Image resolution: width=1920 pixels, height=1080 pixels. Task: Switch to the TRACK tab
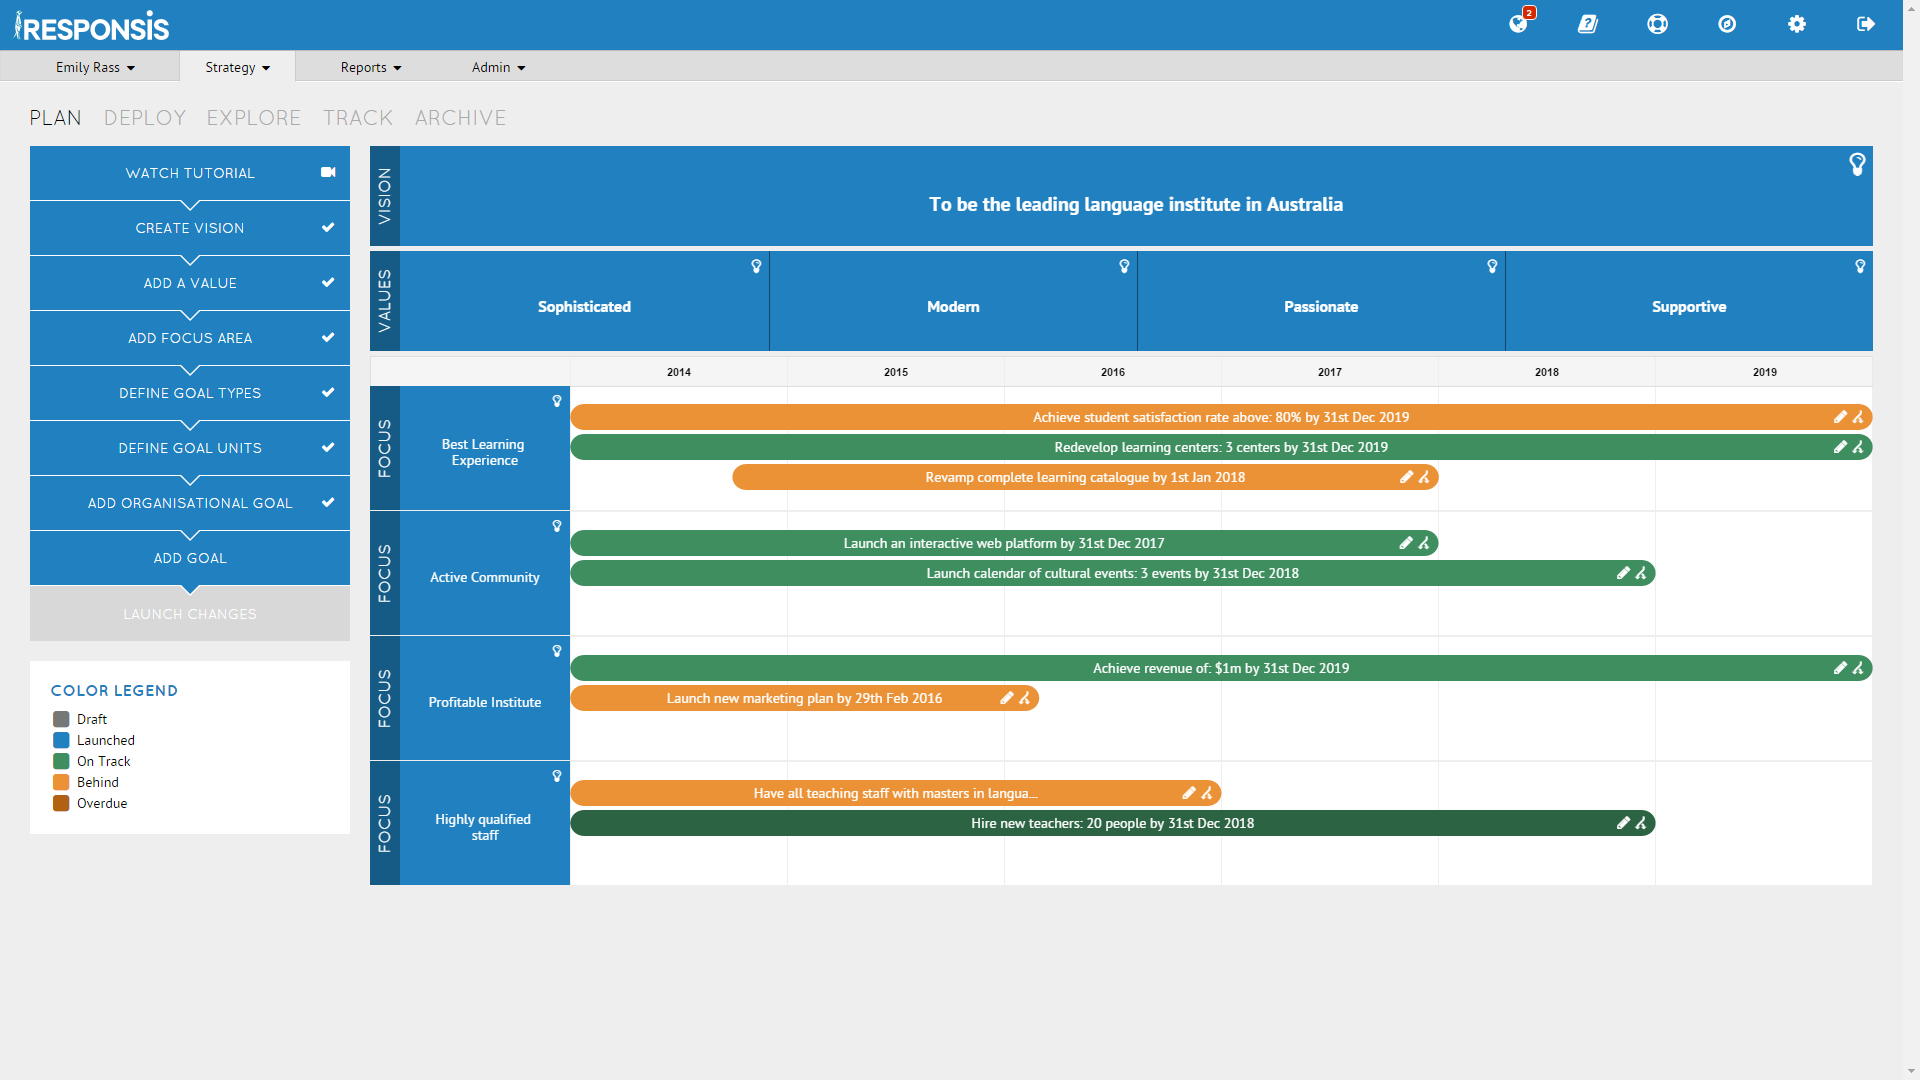(357, 118)
